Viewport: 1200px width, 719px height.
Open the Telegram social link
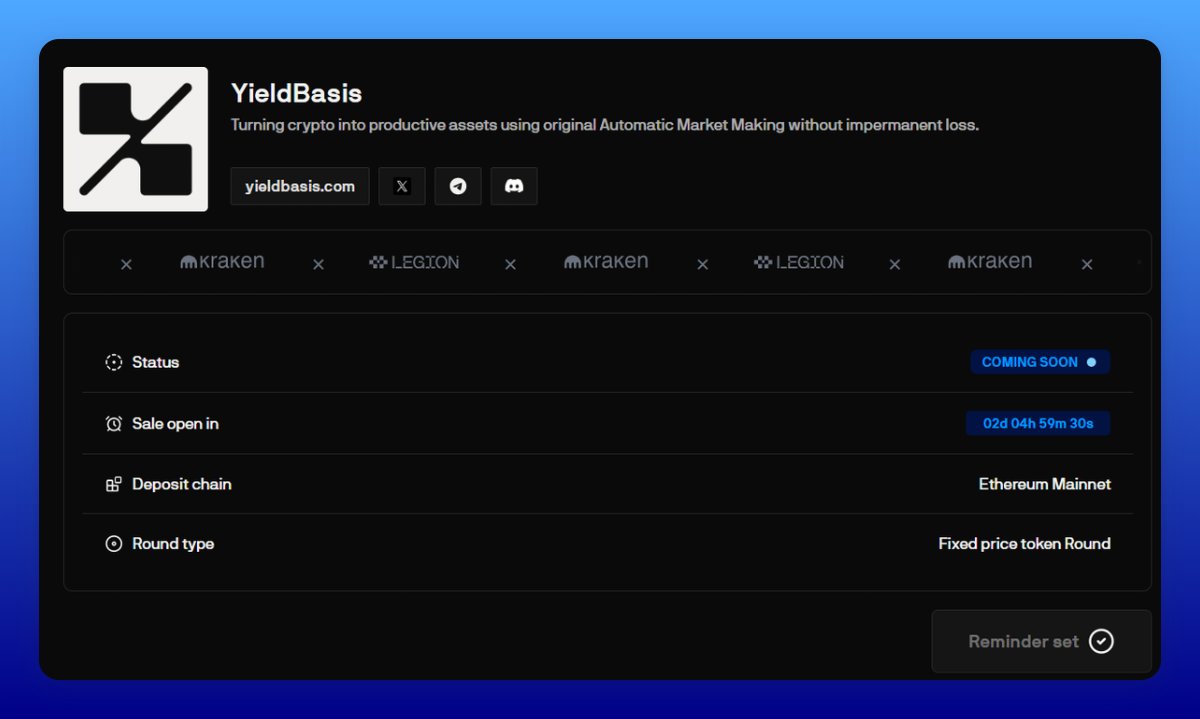(458, 186)
